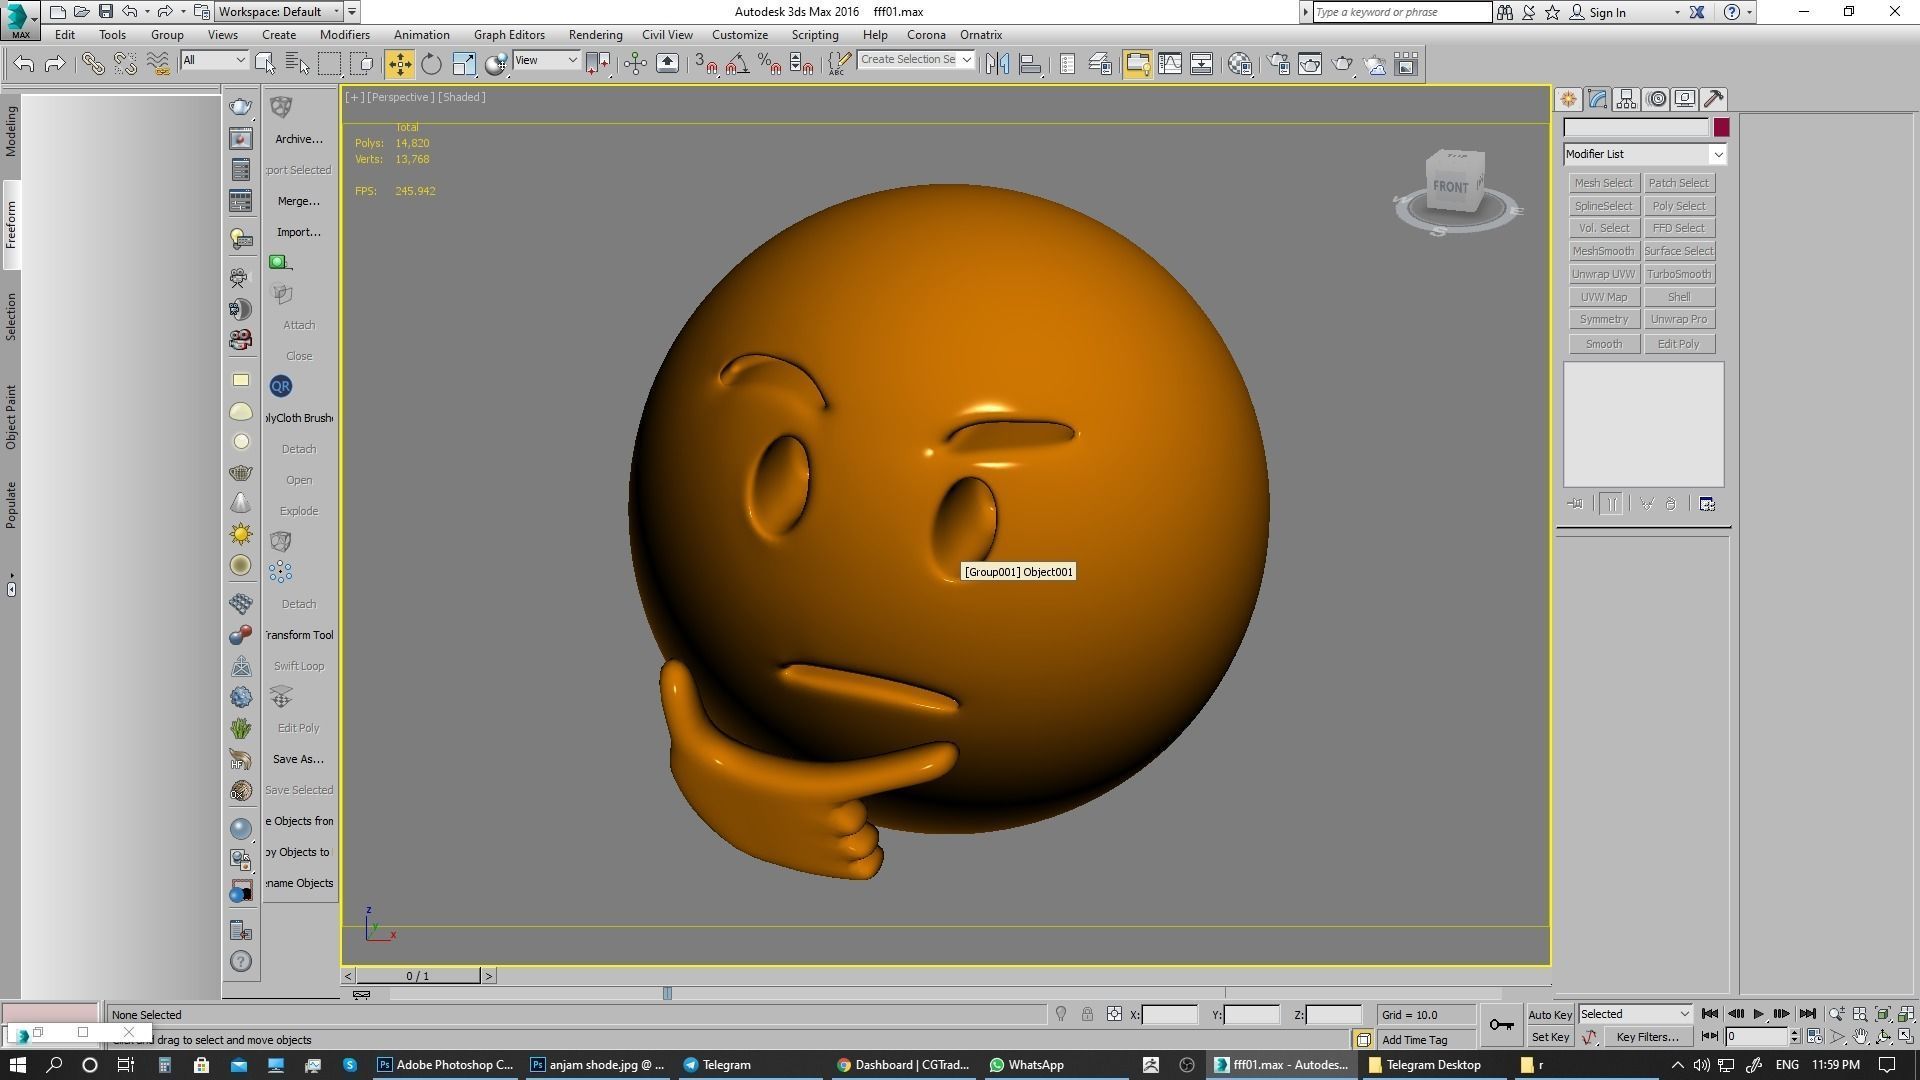Click the time slider 0 / 1 handle

click(418, 976)
